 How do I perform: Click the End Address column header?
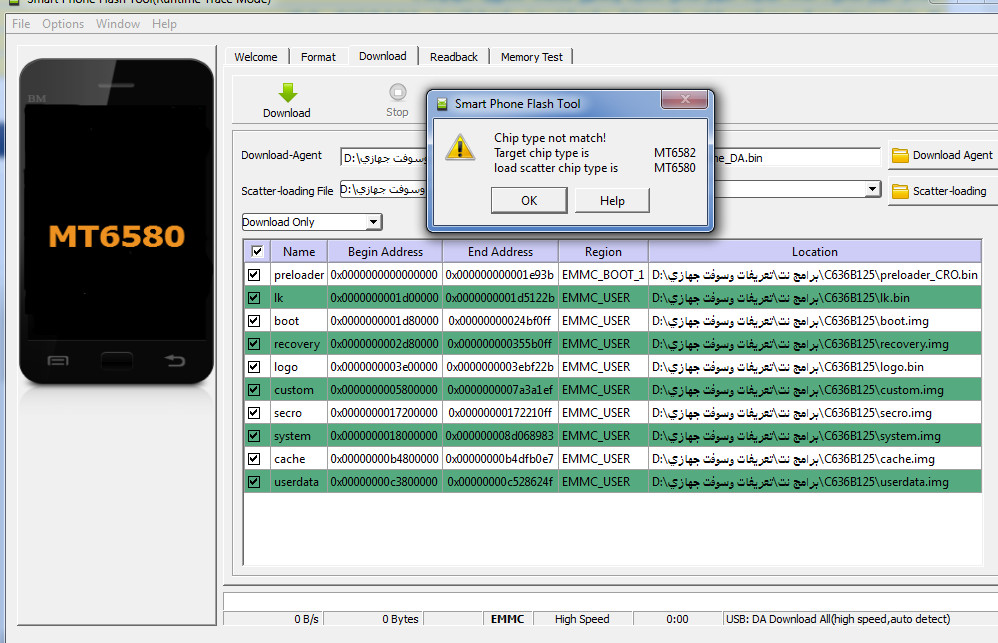click(500, 251)
